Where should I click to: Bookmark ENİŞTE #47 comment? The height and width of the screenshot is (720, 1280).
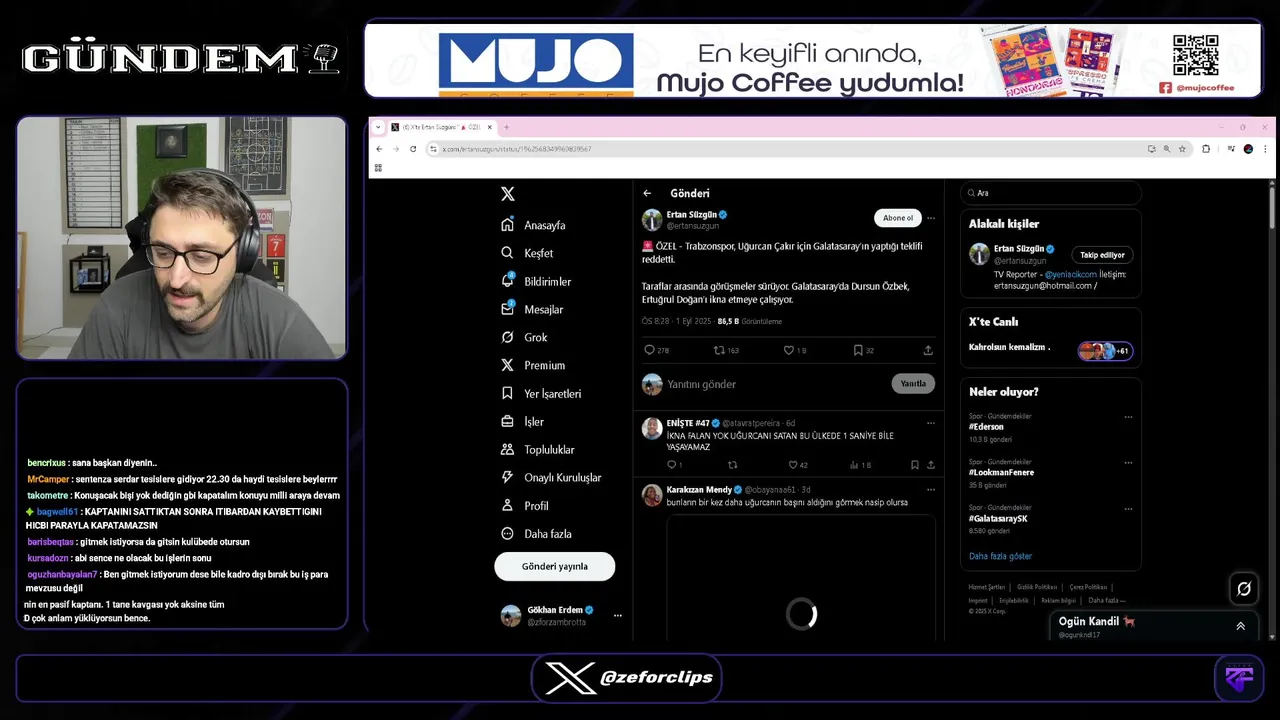[914, 465]
